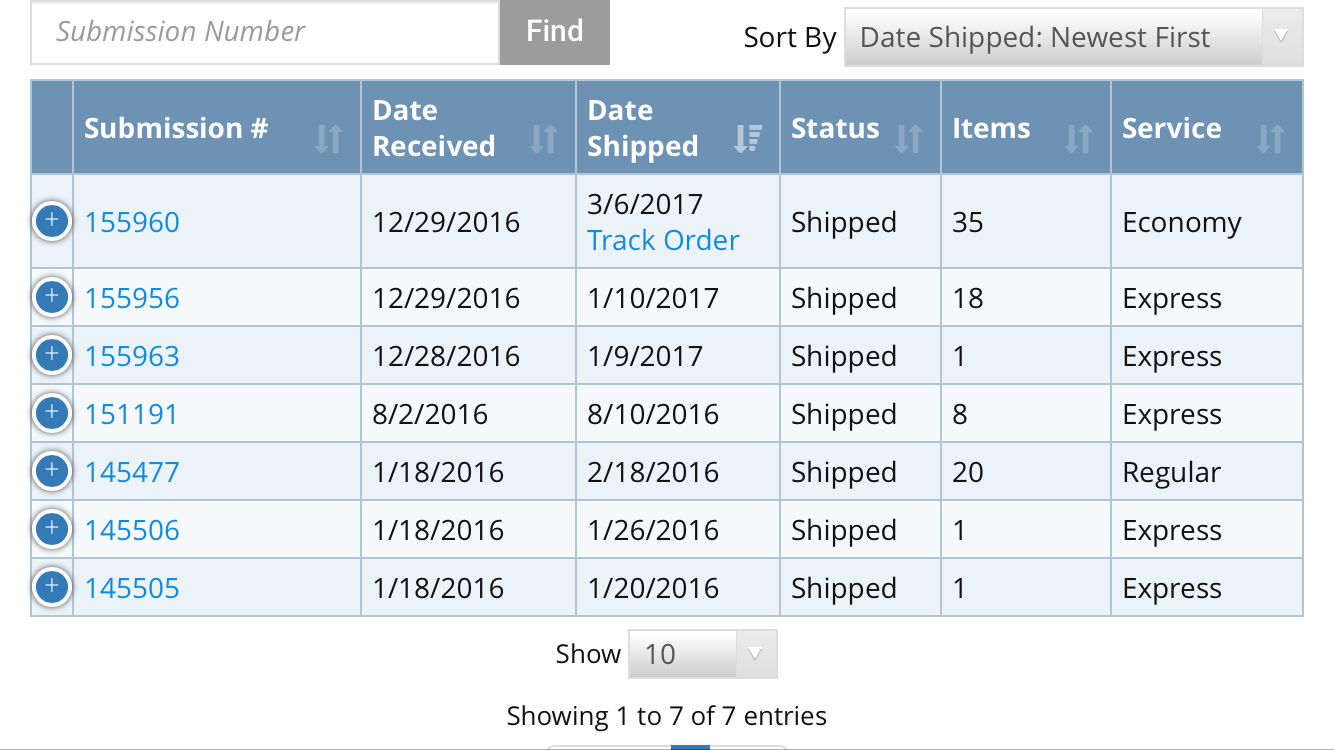Toggle Date Shipped sort order icon

(x=747, y=138)
